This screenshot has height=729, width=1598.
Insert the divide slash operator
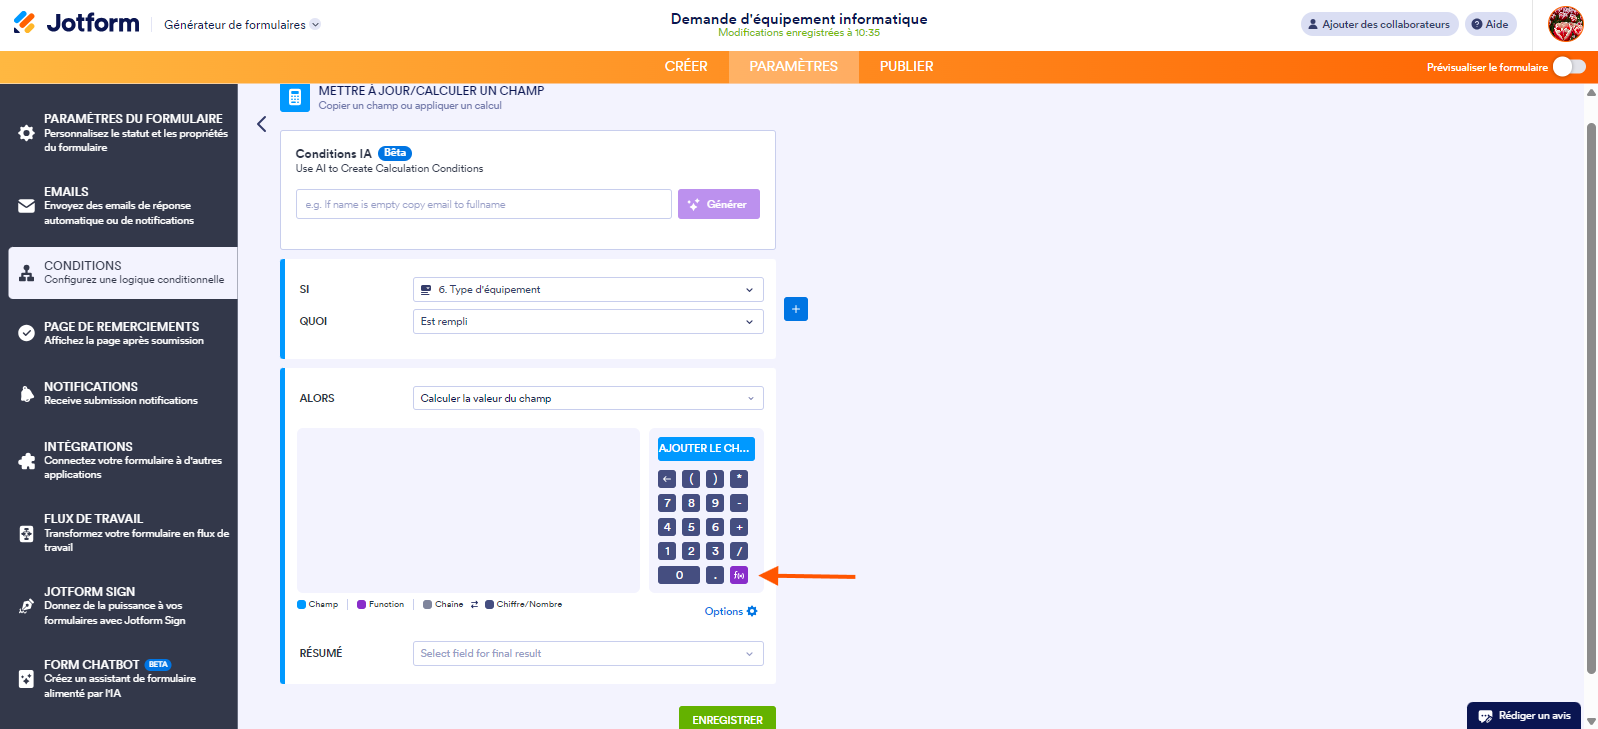point(739,551)
